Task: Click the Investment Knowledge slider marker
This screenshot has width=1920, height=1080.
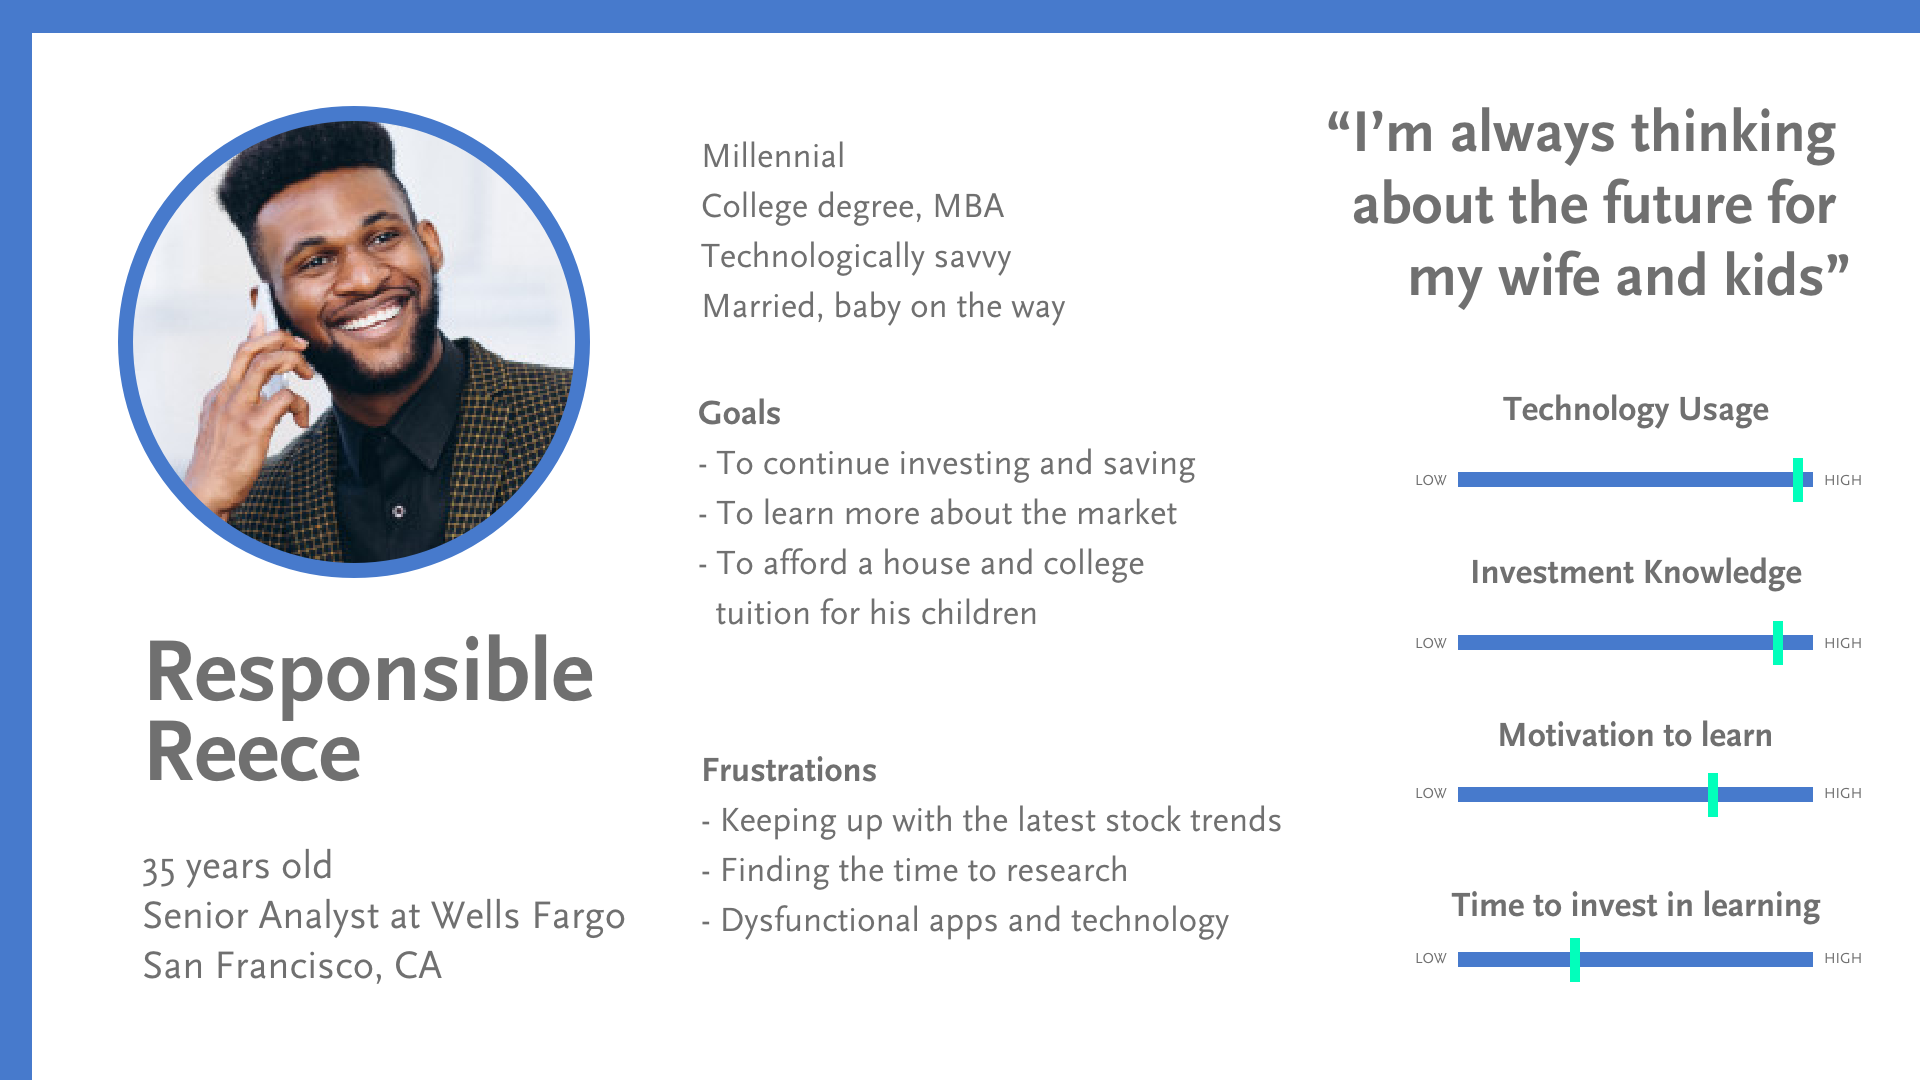Action: 1778,643
